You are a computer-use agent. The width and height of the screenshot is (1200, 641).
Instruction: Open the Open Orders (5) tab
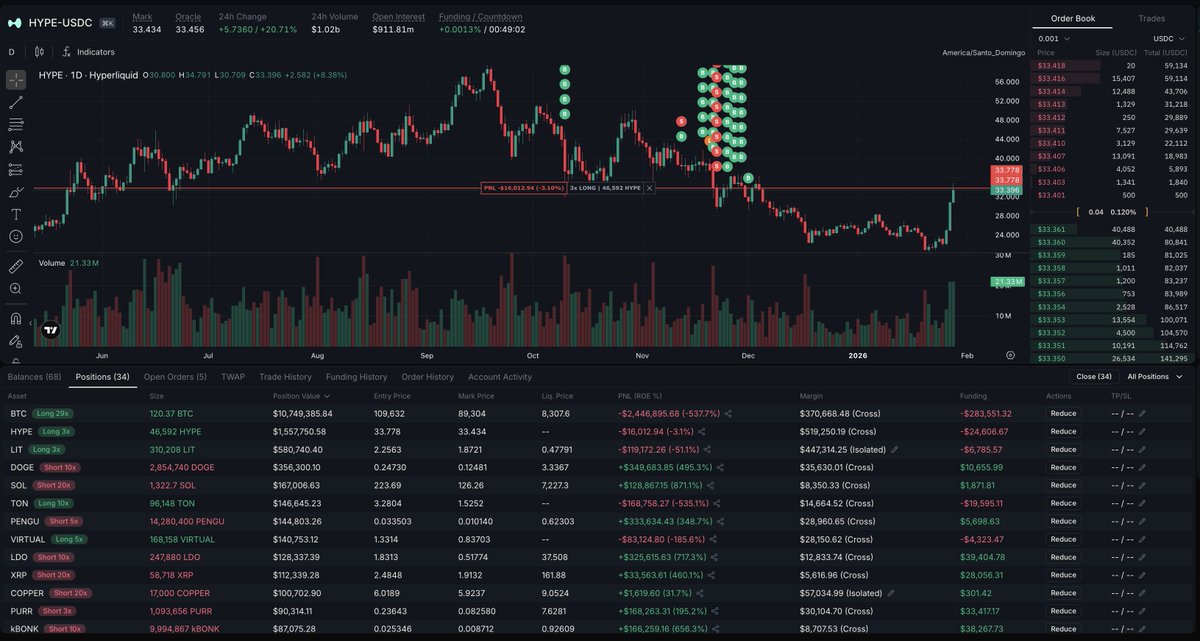[x=174, y=377]
